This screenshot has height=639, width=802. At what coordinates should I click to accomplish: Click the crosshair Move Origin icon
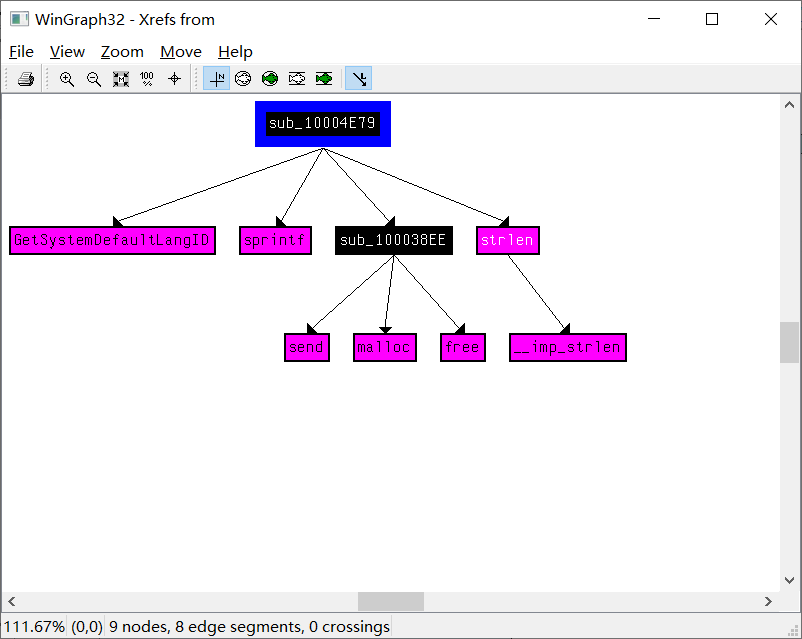[174, 79]
